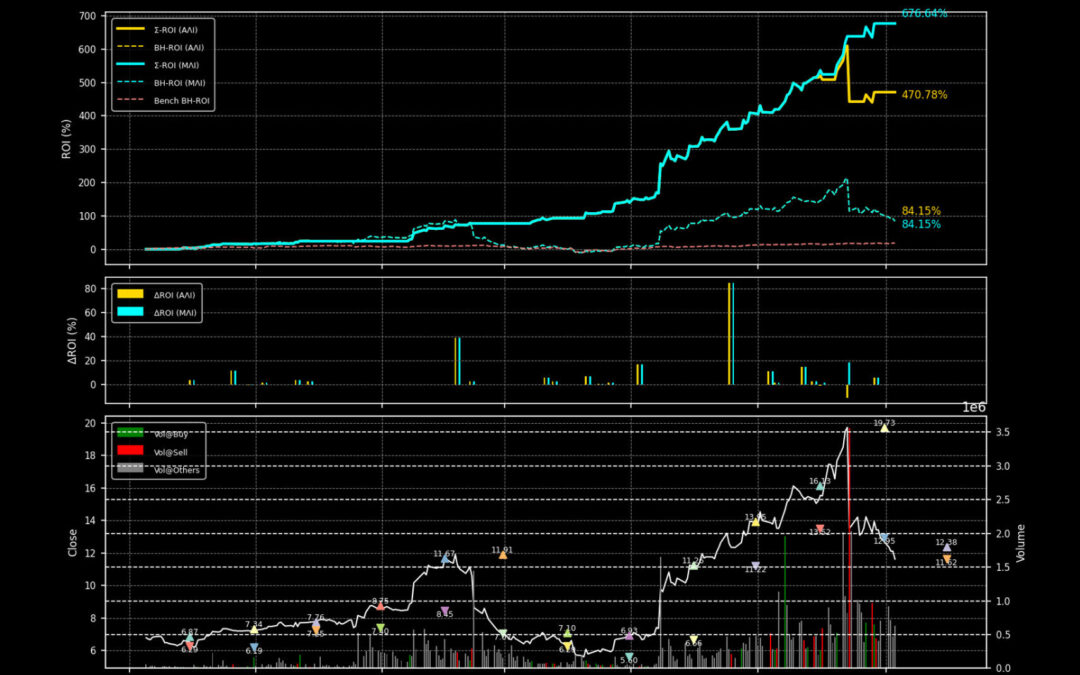Click the yellow ΔROI (AΛI) legend swatch
1080x675 pixels.
(131, 294)
